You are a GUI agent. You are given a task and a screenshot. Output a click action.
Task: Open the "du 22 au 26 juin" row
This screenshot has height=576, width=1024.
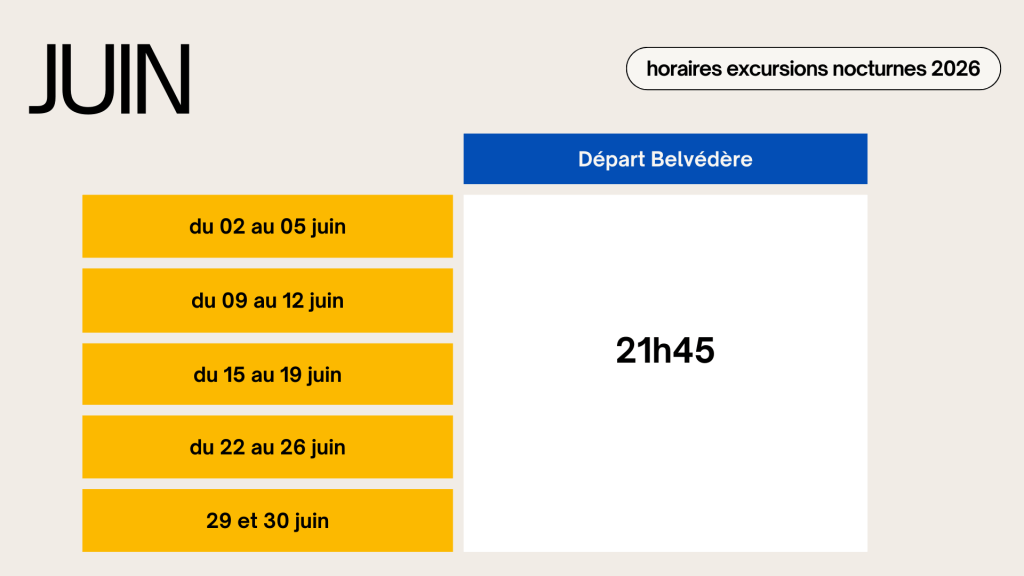pyautogui.click(x=267, y=448)
